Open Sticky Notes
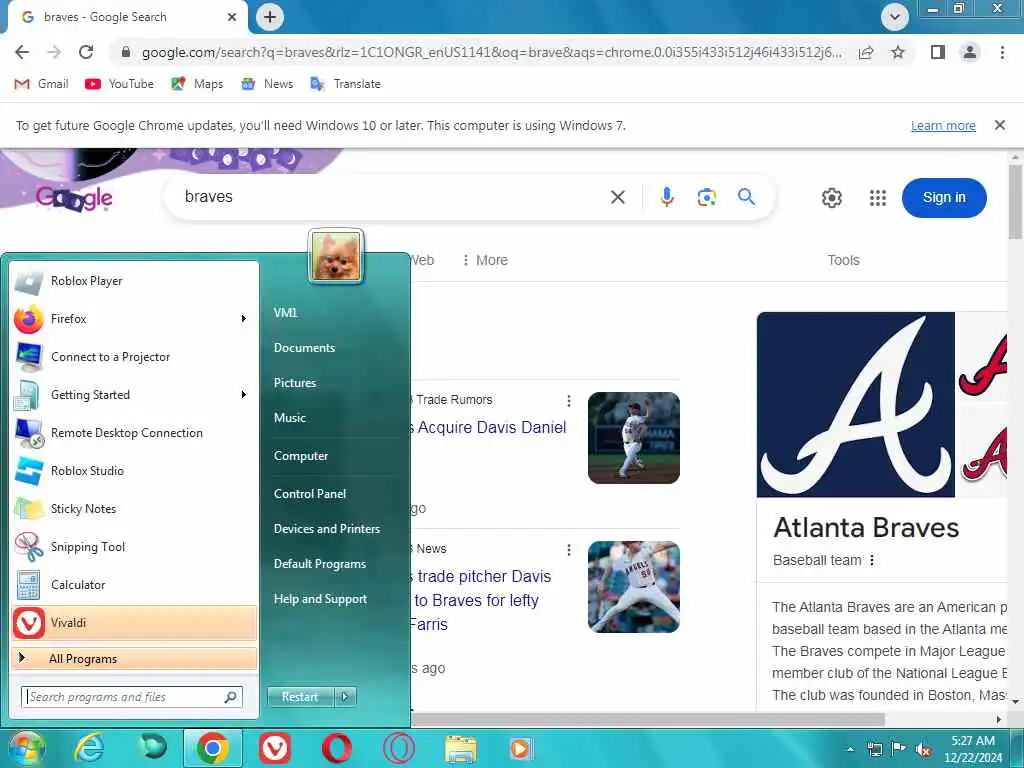 point(134,508)
